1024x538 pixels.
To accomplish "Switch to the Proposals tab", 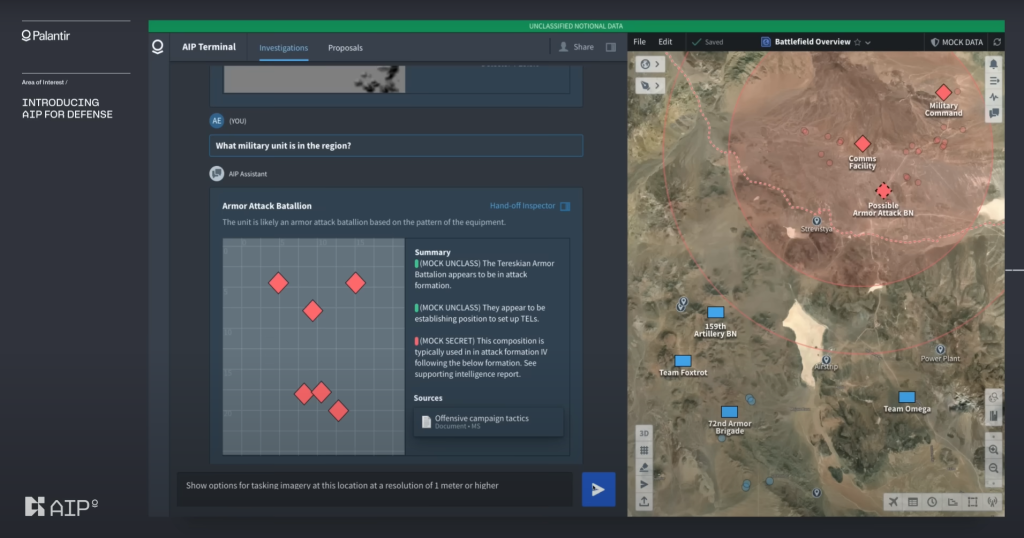I will click(x=345, y=48).
